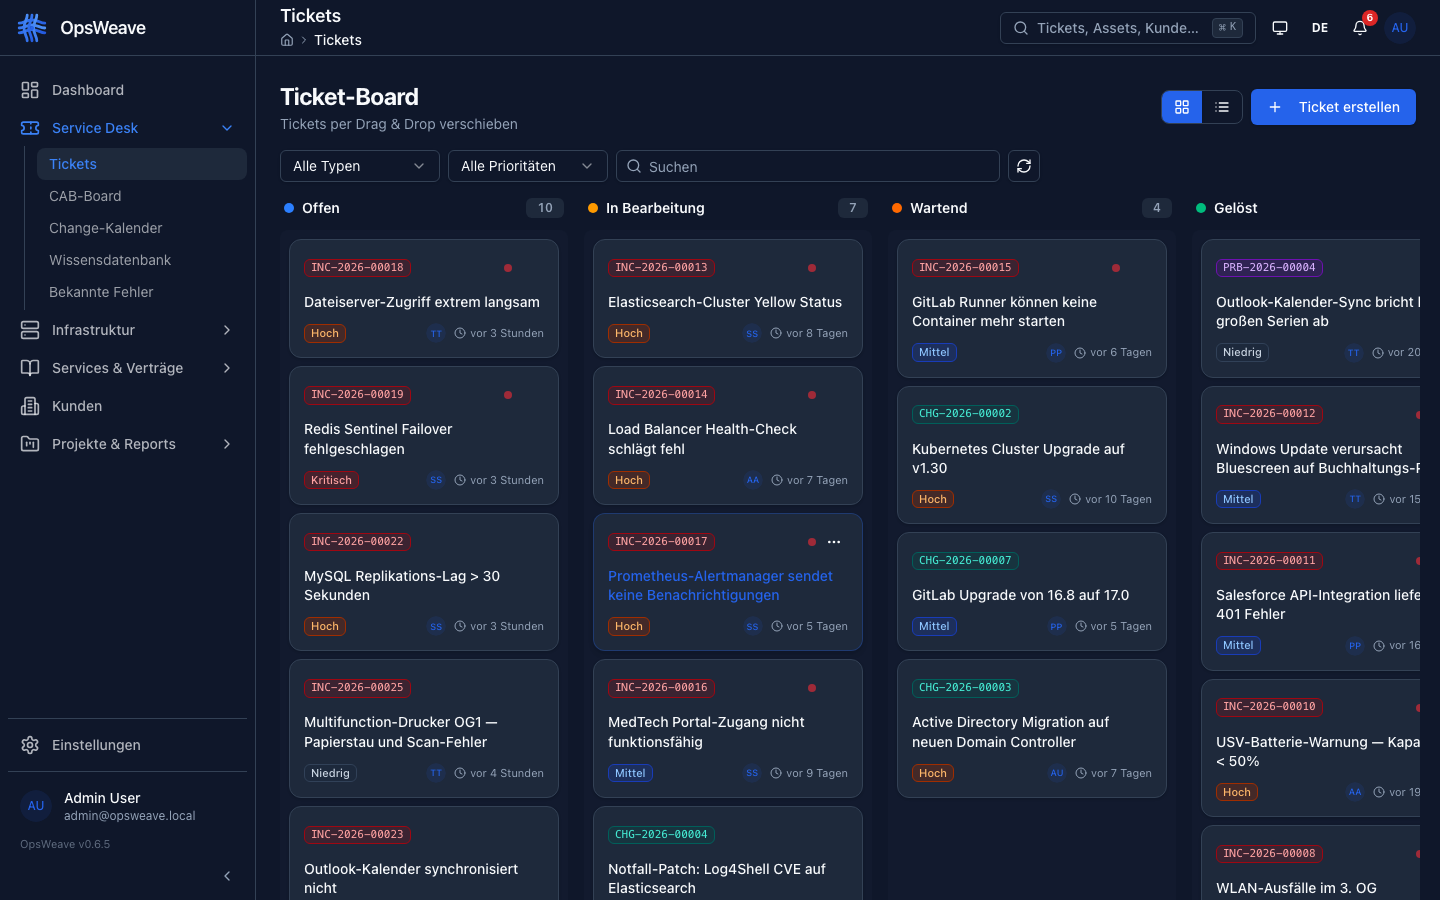Open the more options menu on the Prometheus ticket
The height and width of the screenshot is (900, 1440).
(834, 542)
